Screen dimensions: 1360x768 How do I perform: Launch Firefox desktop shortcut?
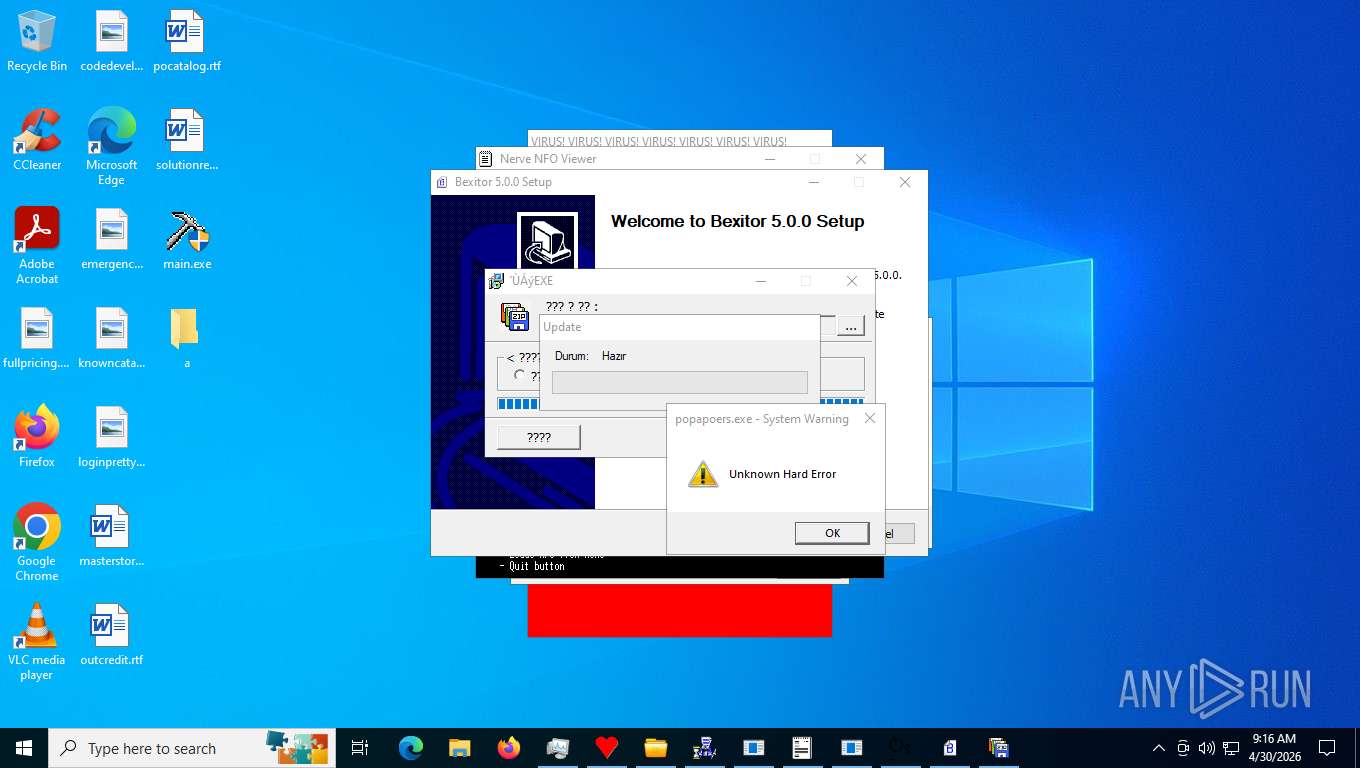pos(37,436)
